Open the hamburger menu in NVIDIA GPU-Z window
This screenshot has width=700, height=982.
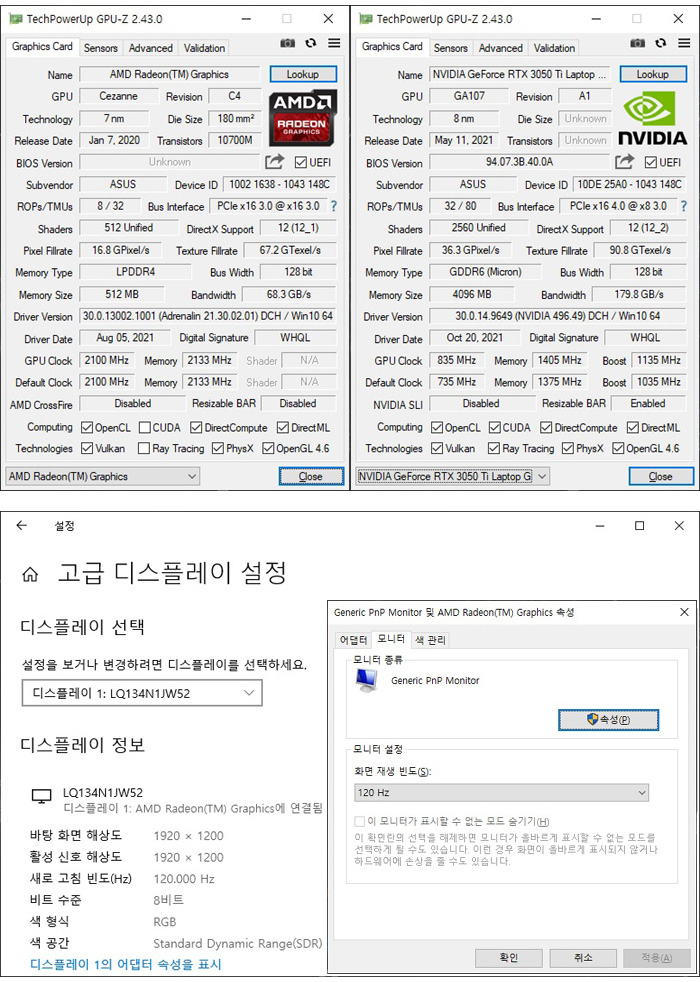point(684,43)
